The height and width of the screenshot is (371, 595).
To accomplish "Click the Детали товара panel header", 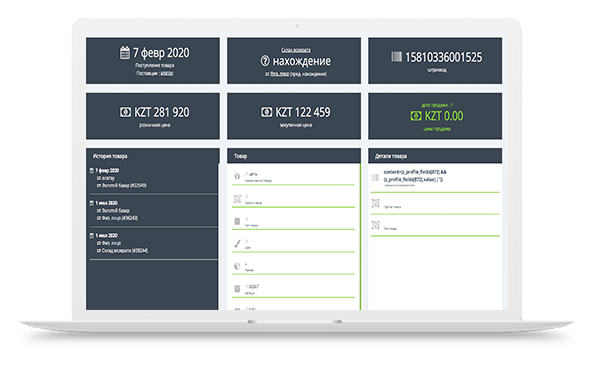I will [x=435, y=156].
